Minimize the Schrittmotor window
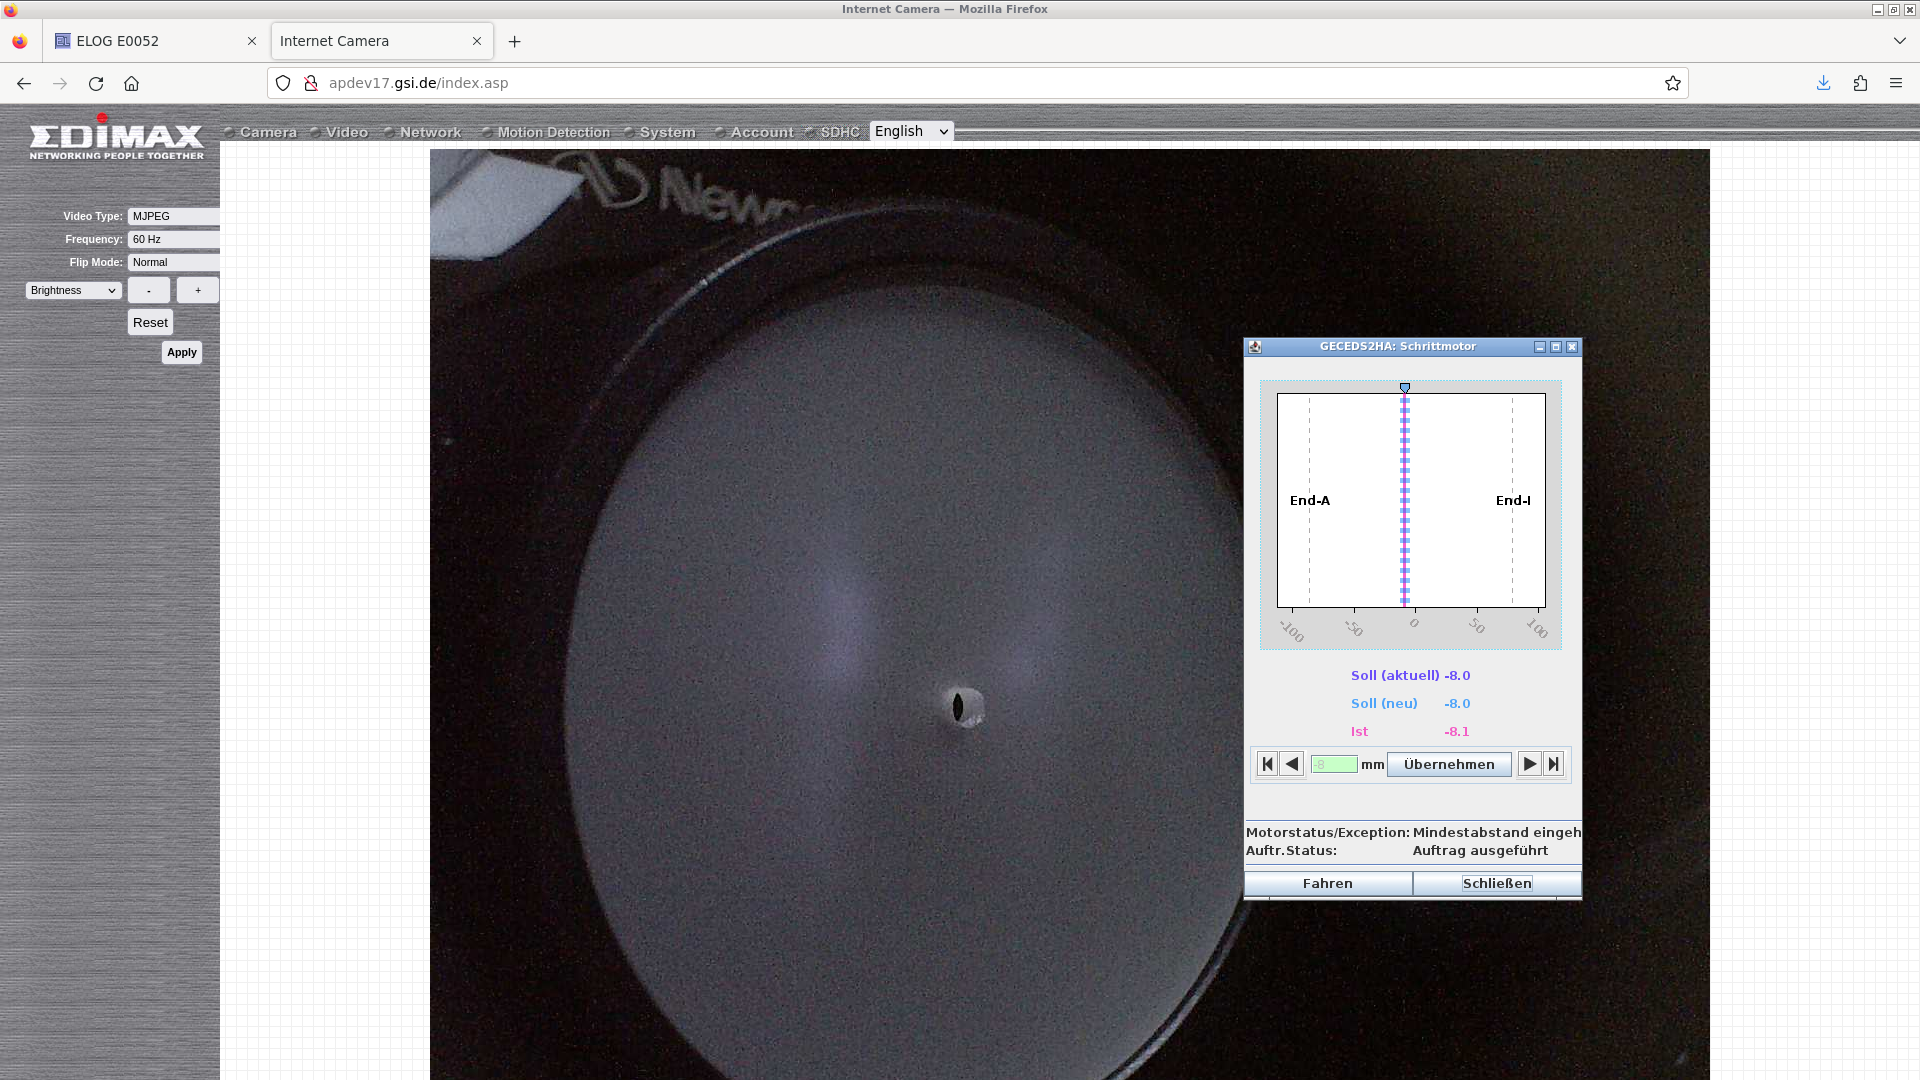Viewport: 1920px width, 1080px height. (x=1540, y=347)
